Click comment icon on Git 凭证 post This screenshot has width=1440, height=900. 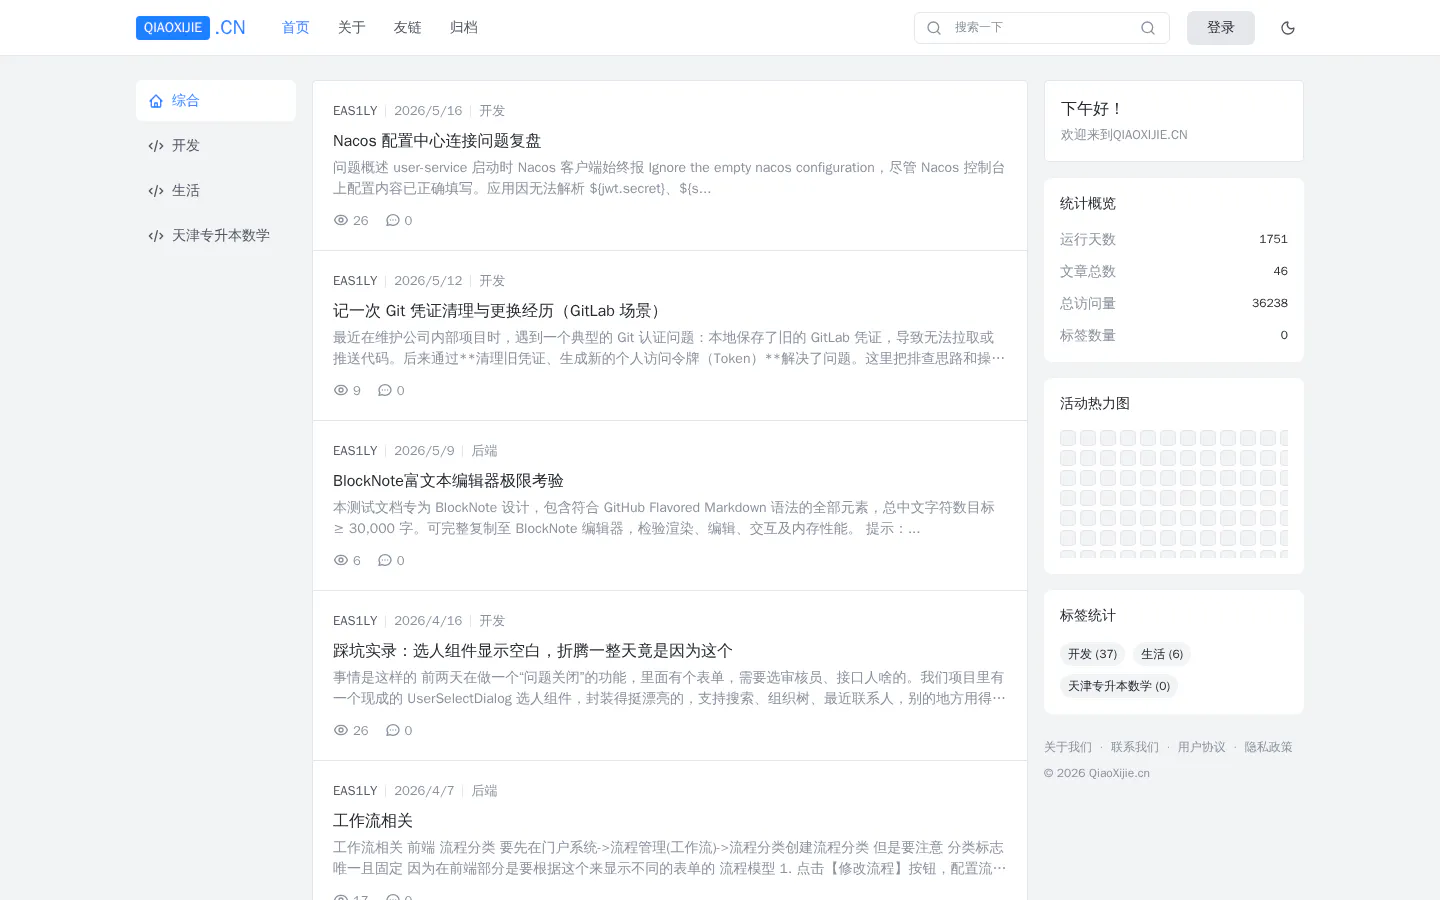coord(385,390)
